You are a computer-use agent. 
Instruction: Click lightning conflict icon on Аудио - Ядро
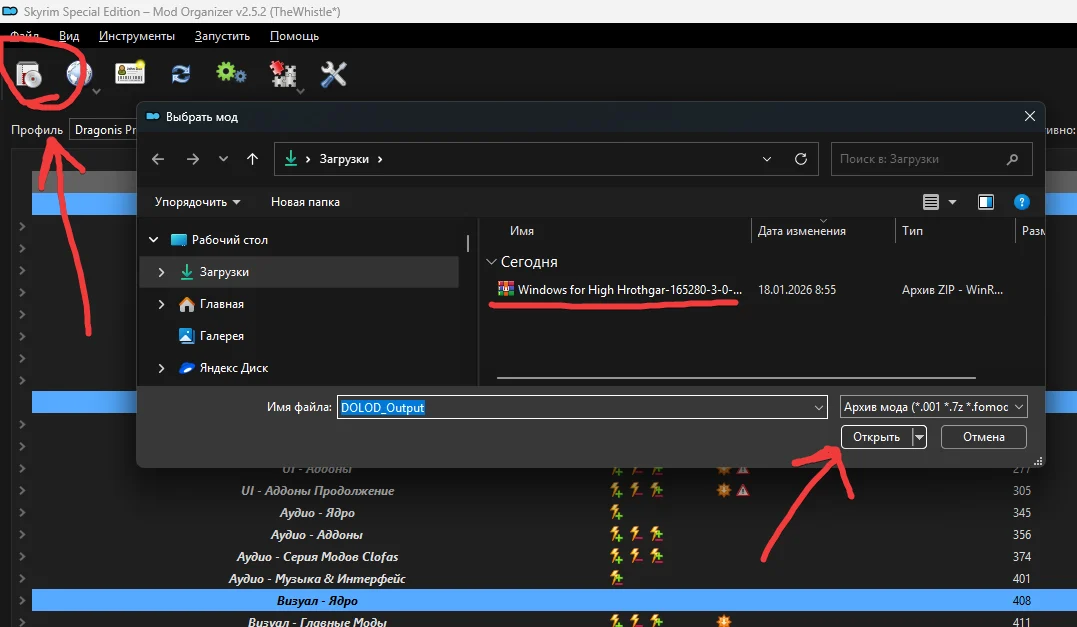[x=616, y=512]
